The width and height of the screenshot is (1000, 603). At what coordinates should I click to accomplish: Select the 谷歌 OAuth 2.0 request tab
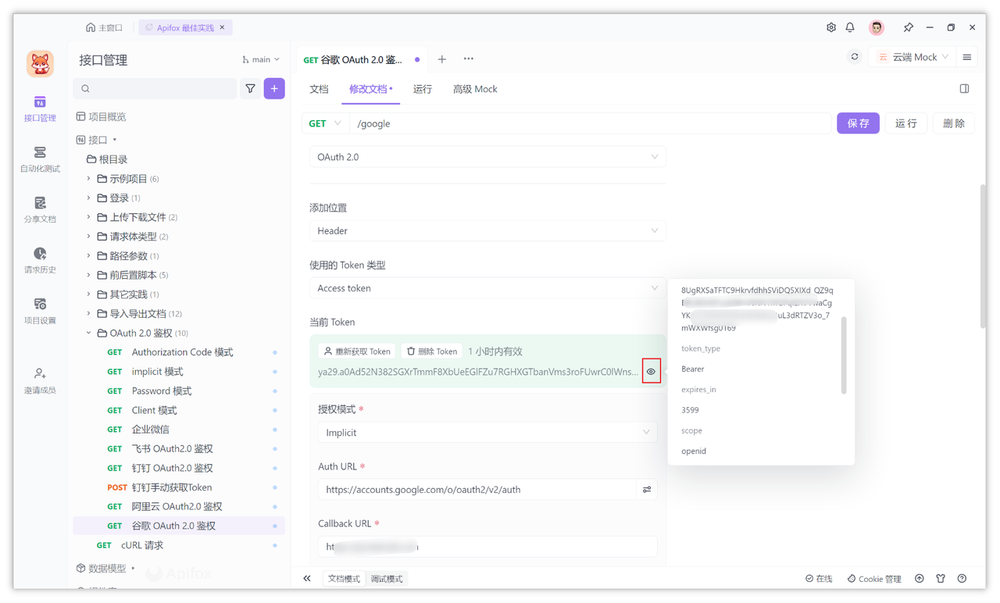pos(361,59)
